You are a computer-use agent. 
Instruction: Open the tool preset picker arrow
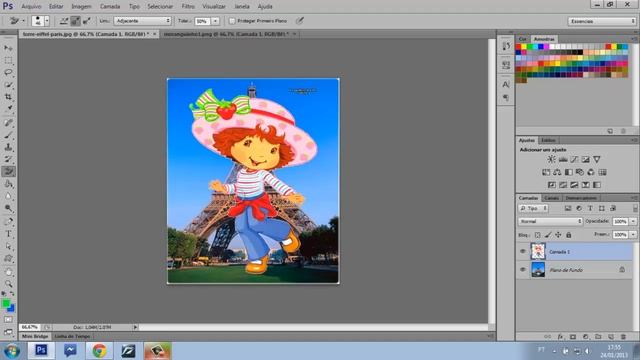23,21
